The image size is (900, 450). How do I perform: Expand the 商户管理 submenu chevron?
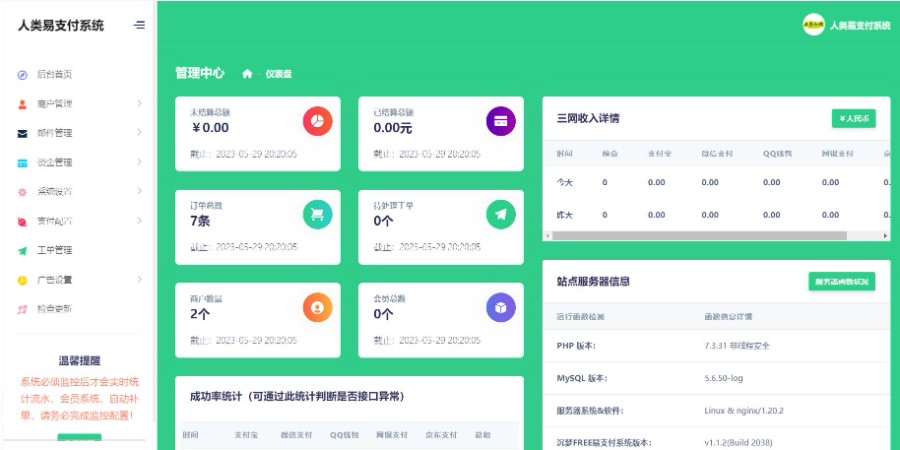pyautogui.click(x=139, y=103)
